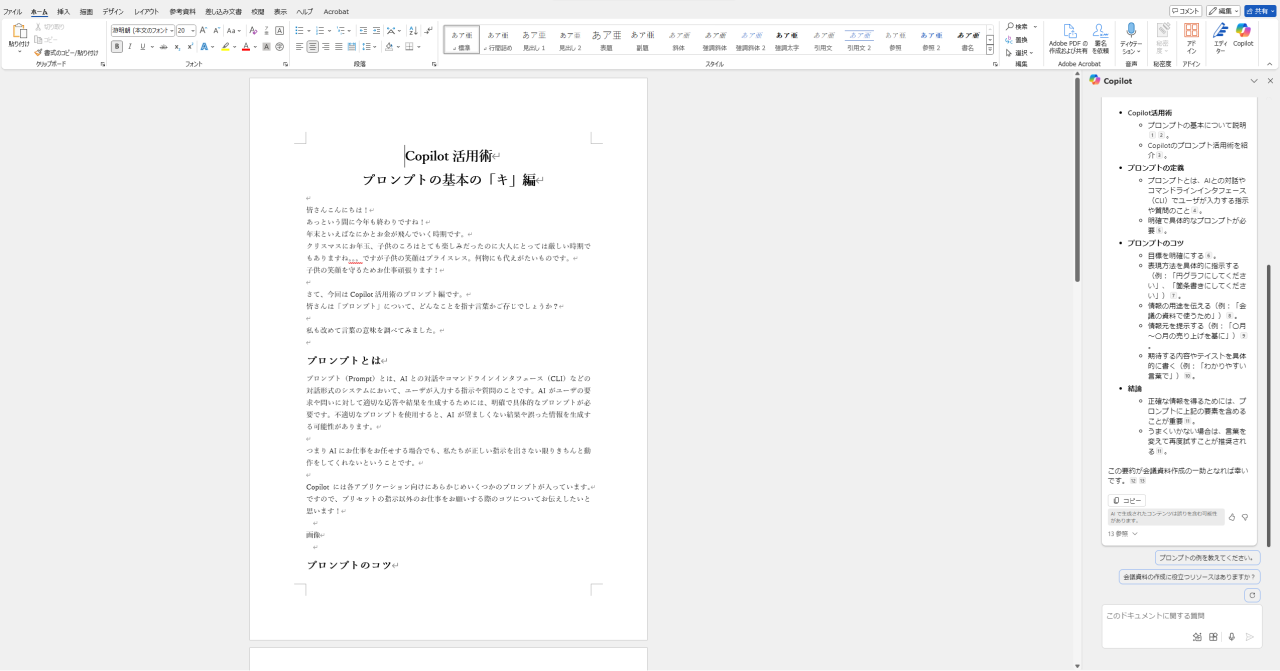This screenshot has width=1280, height=671.
Task: Open the font name combo box
Action: (143, 31)
